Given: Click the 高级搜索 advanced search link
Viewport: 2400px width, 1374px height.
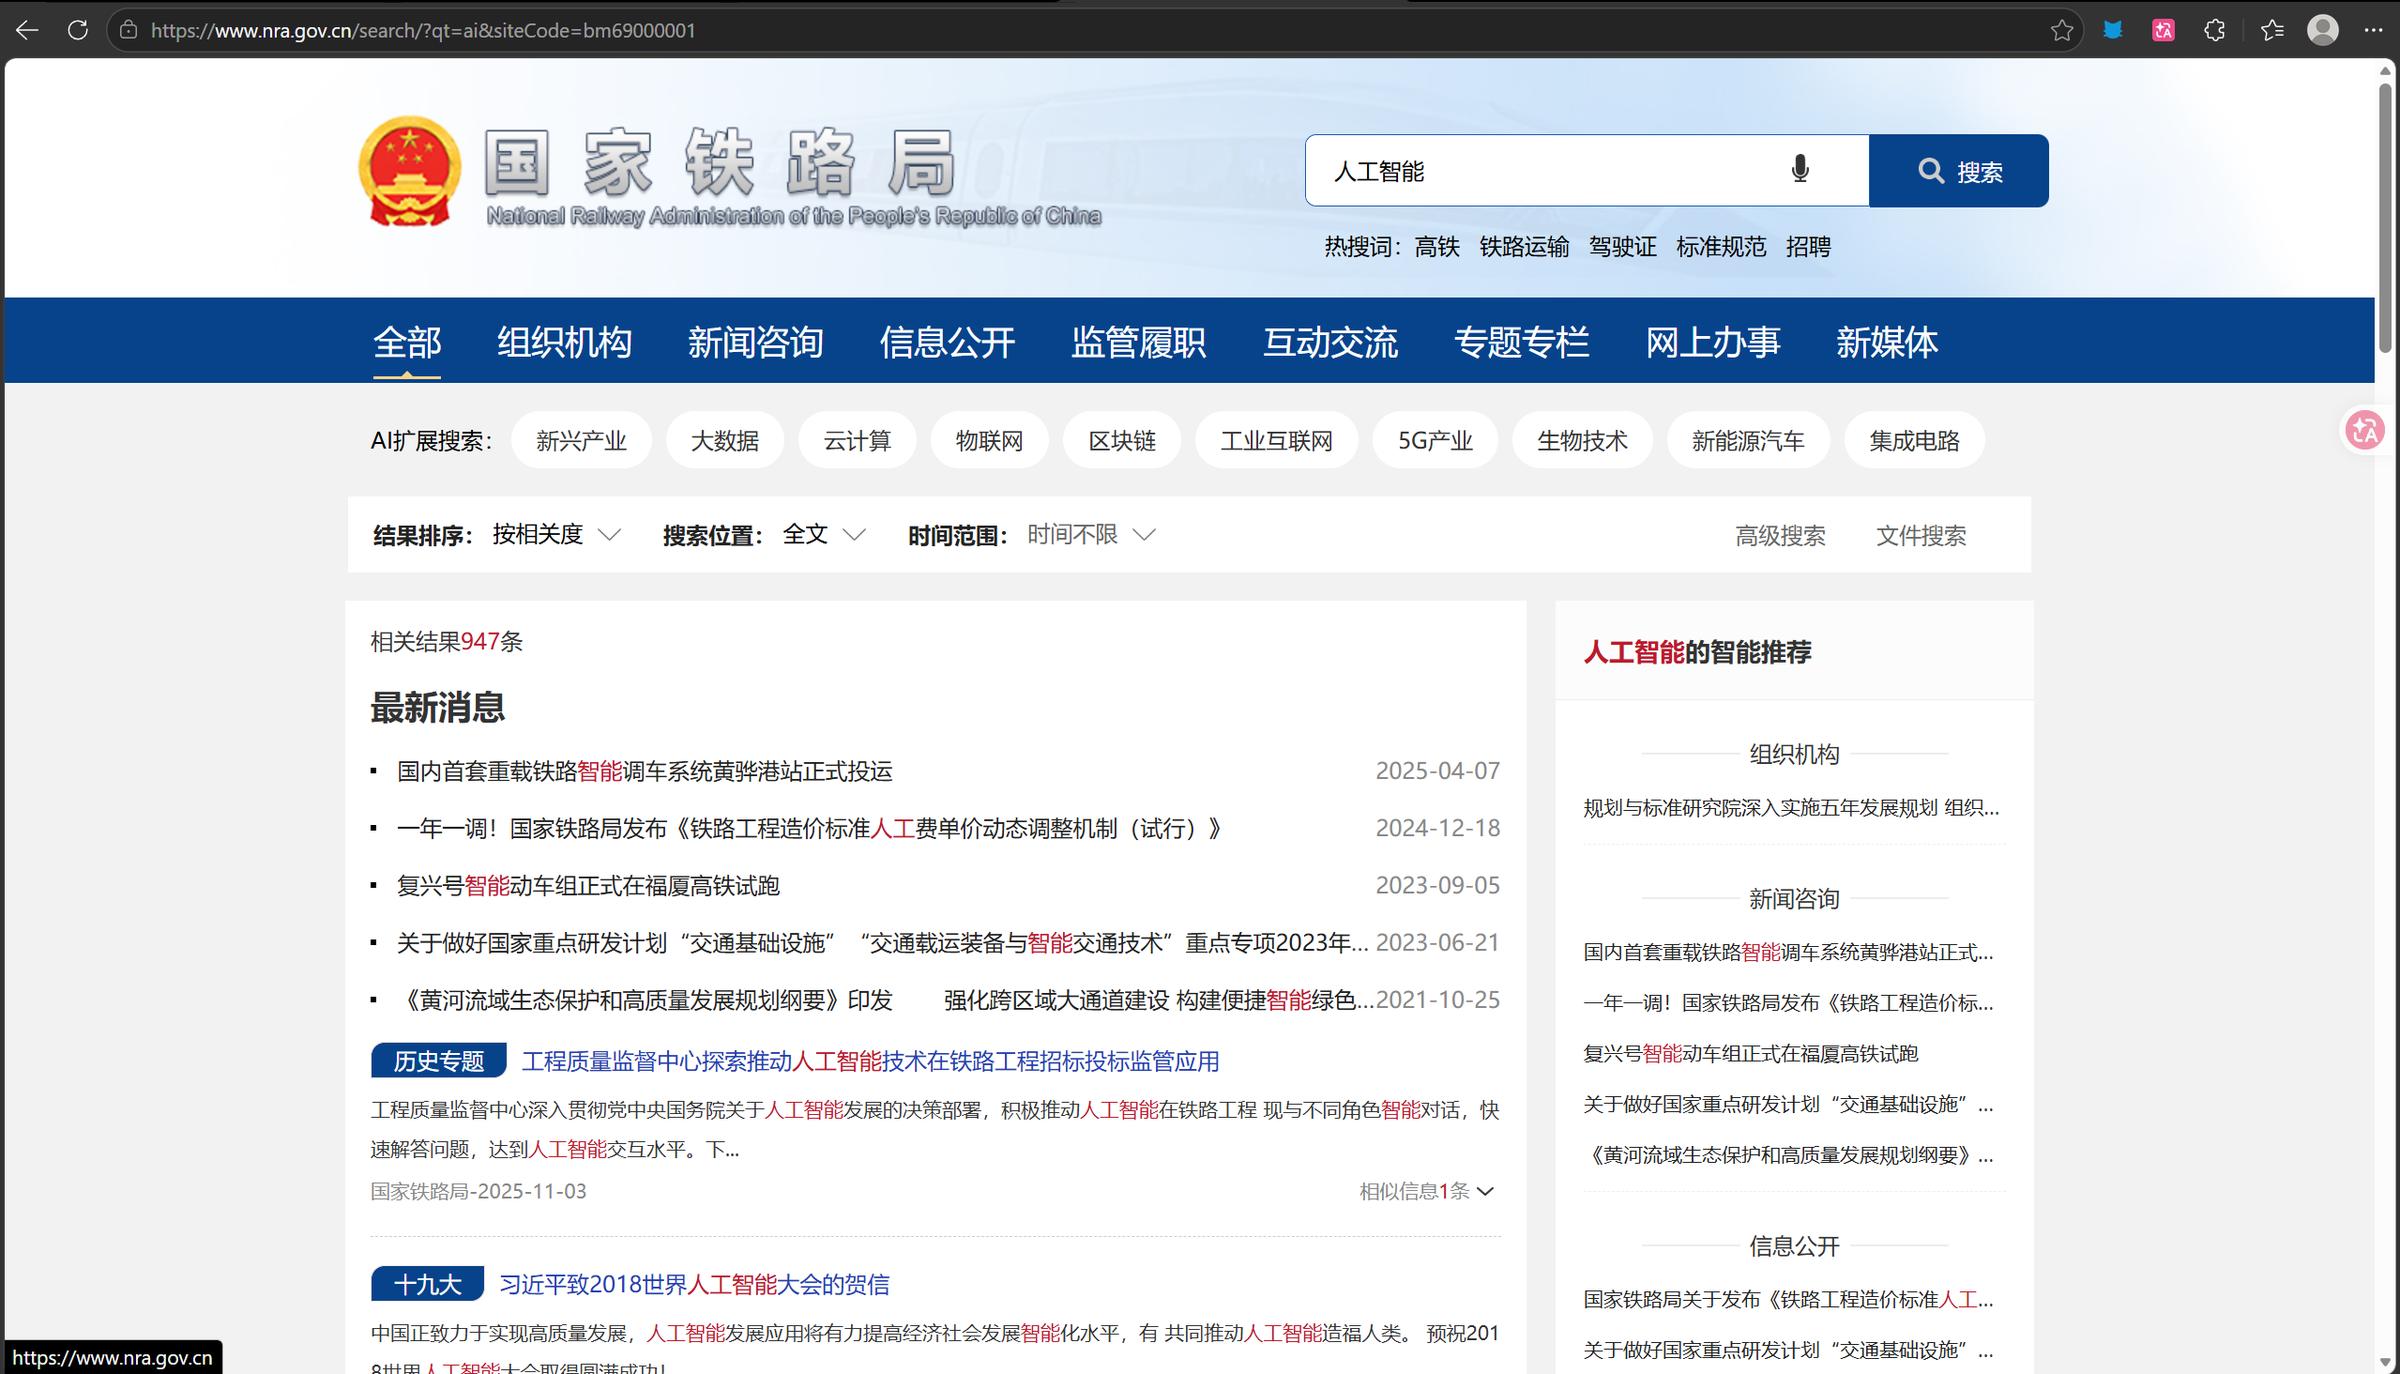Looking at the screenshot, I should tap(1780, 536).
